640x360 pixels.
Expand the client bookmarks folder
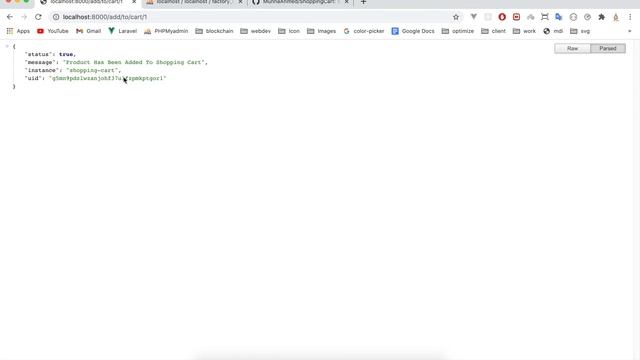(493, 31)
